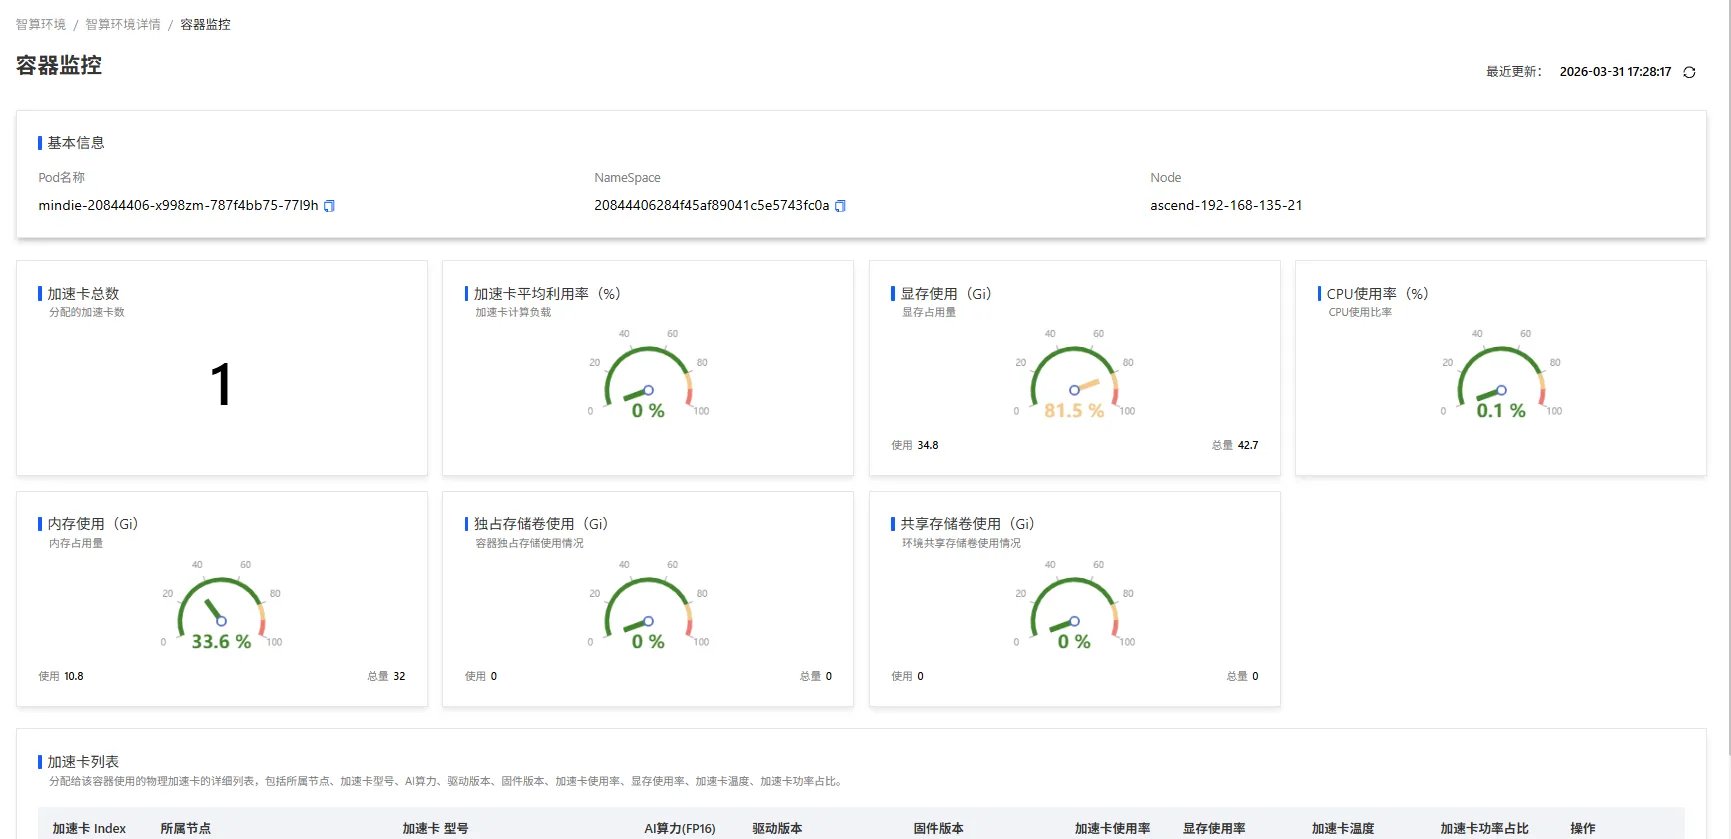Image resolution: width=1731 pixels, height=839 pixels.
Task: Click the 加速卡使用率 column header
Action: [1112, 828]
